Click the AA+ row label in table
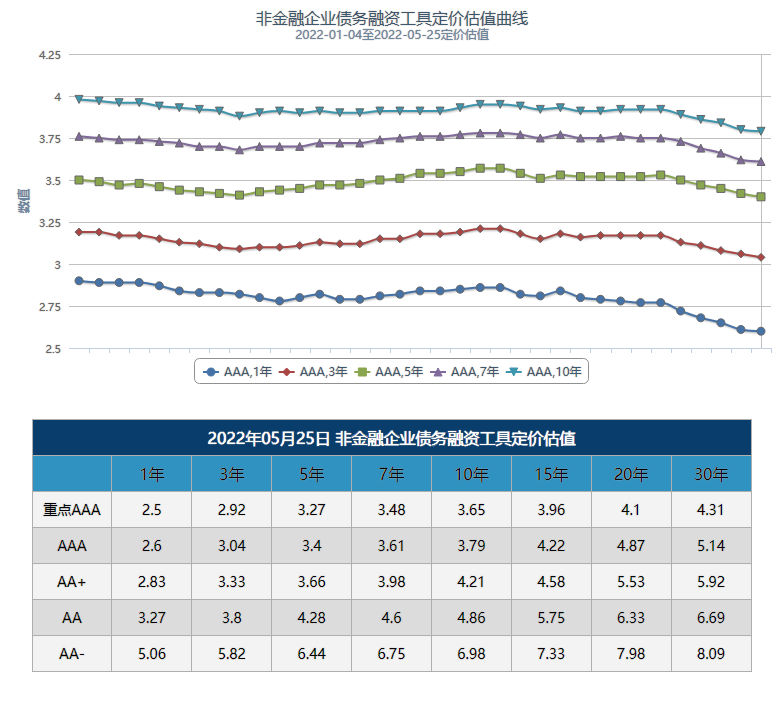Image resolution: width=778 pixels, height=704 pixels. pos(72,582)
